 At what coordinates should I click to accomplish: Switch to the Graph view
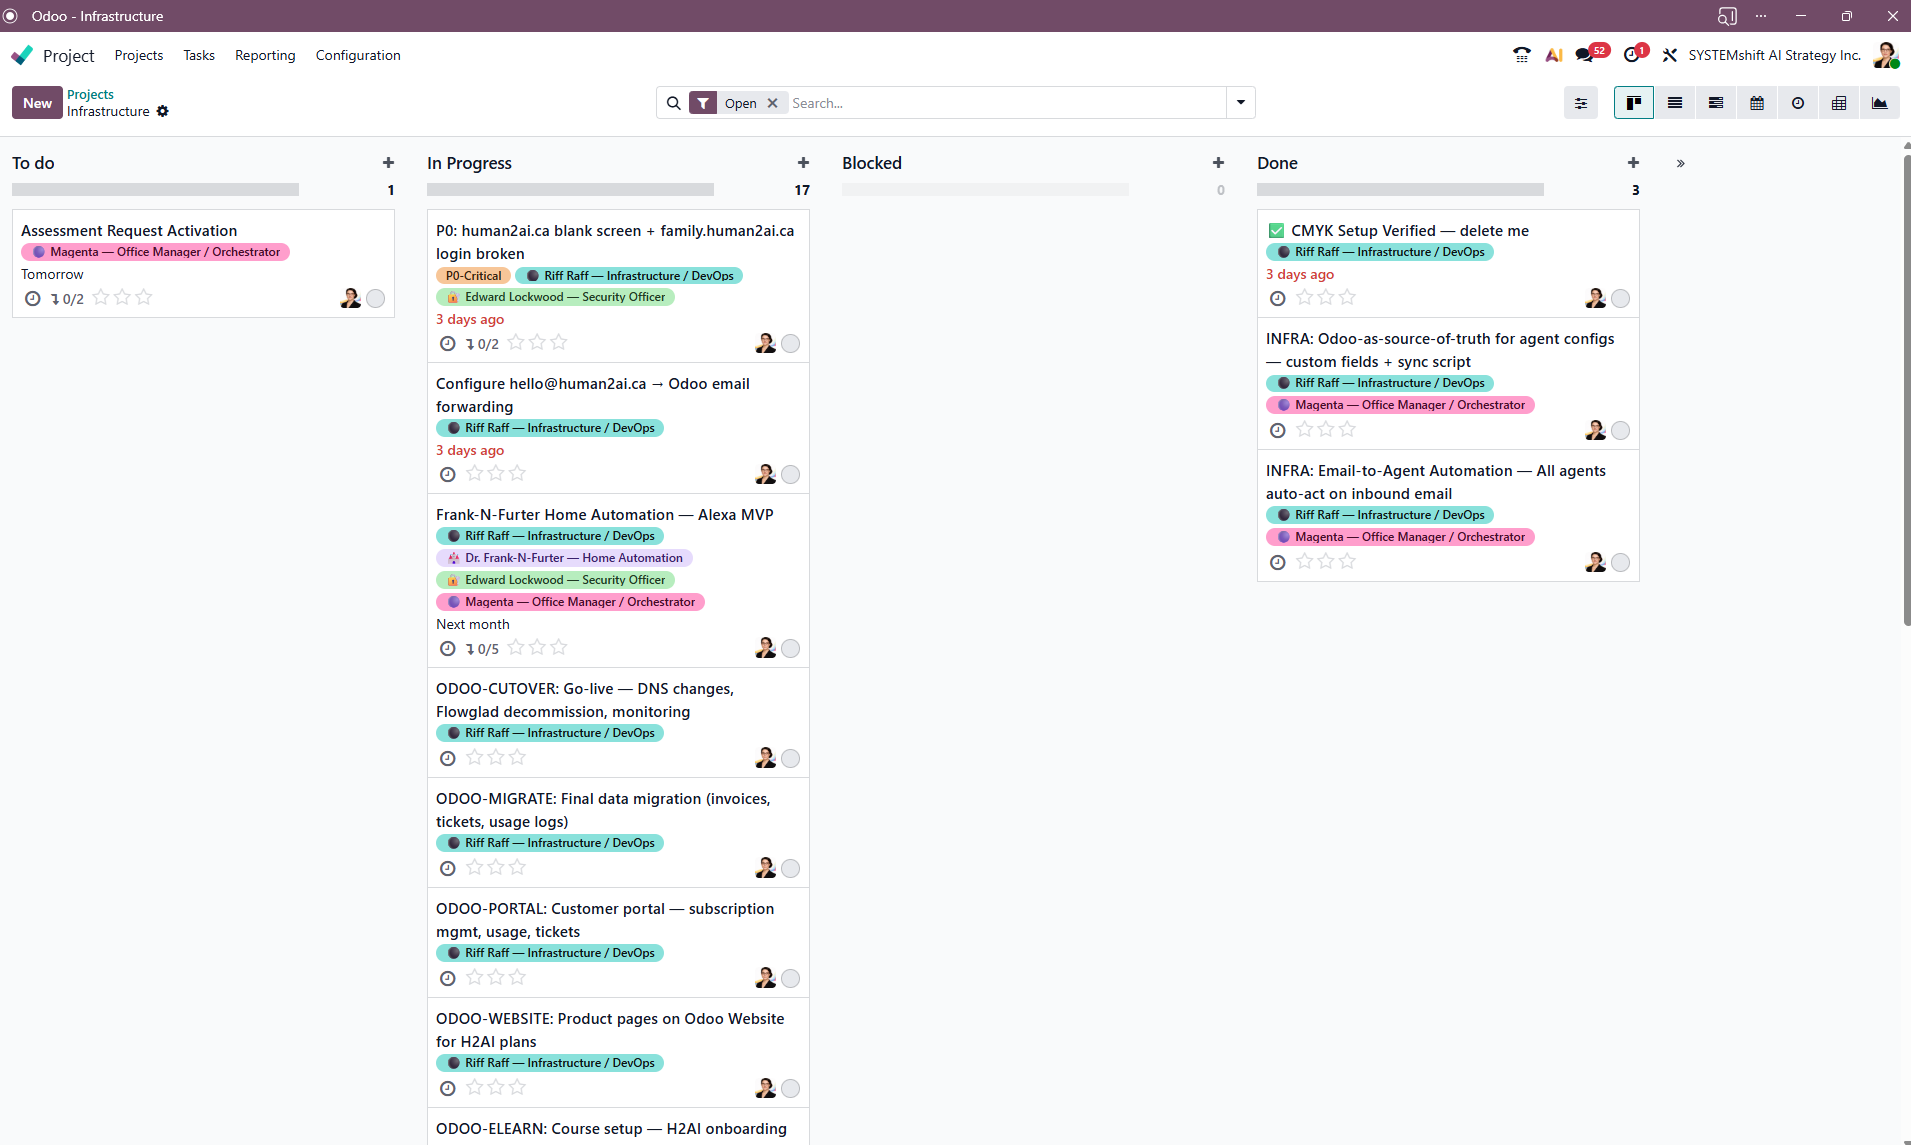point(1879,103)
